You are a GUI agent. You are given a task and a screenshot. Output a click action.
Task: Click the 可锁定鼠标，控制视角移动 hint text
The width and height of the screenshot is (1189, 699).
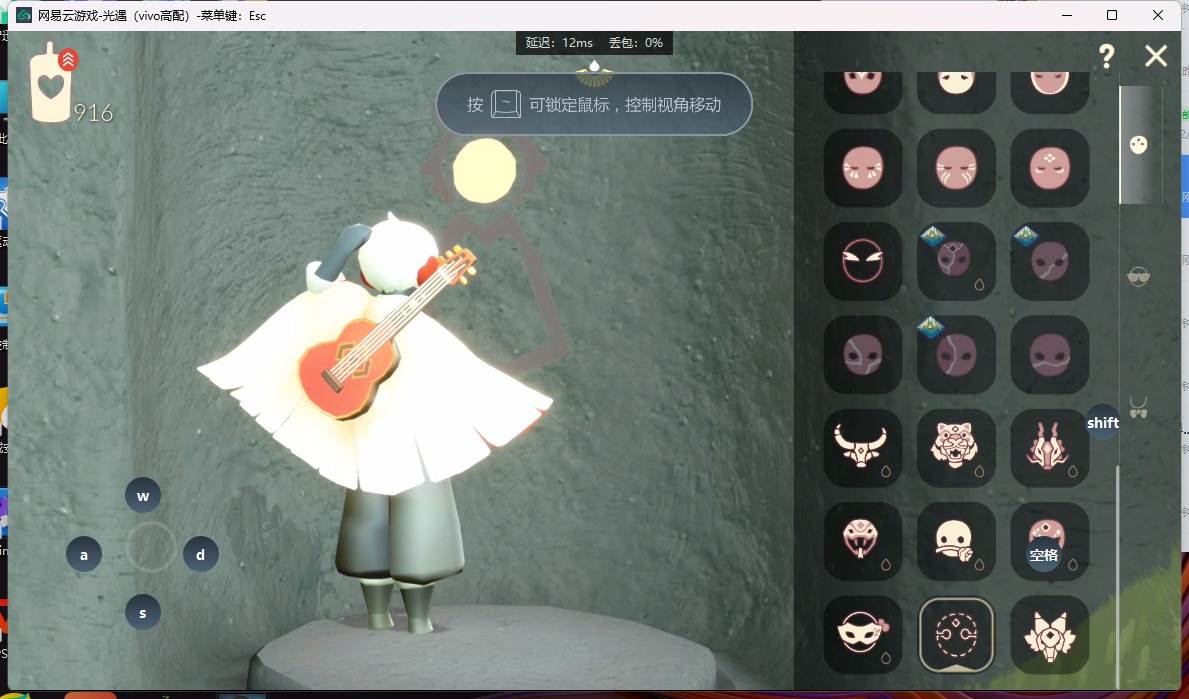(x=625, y=105)
